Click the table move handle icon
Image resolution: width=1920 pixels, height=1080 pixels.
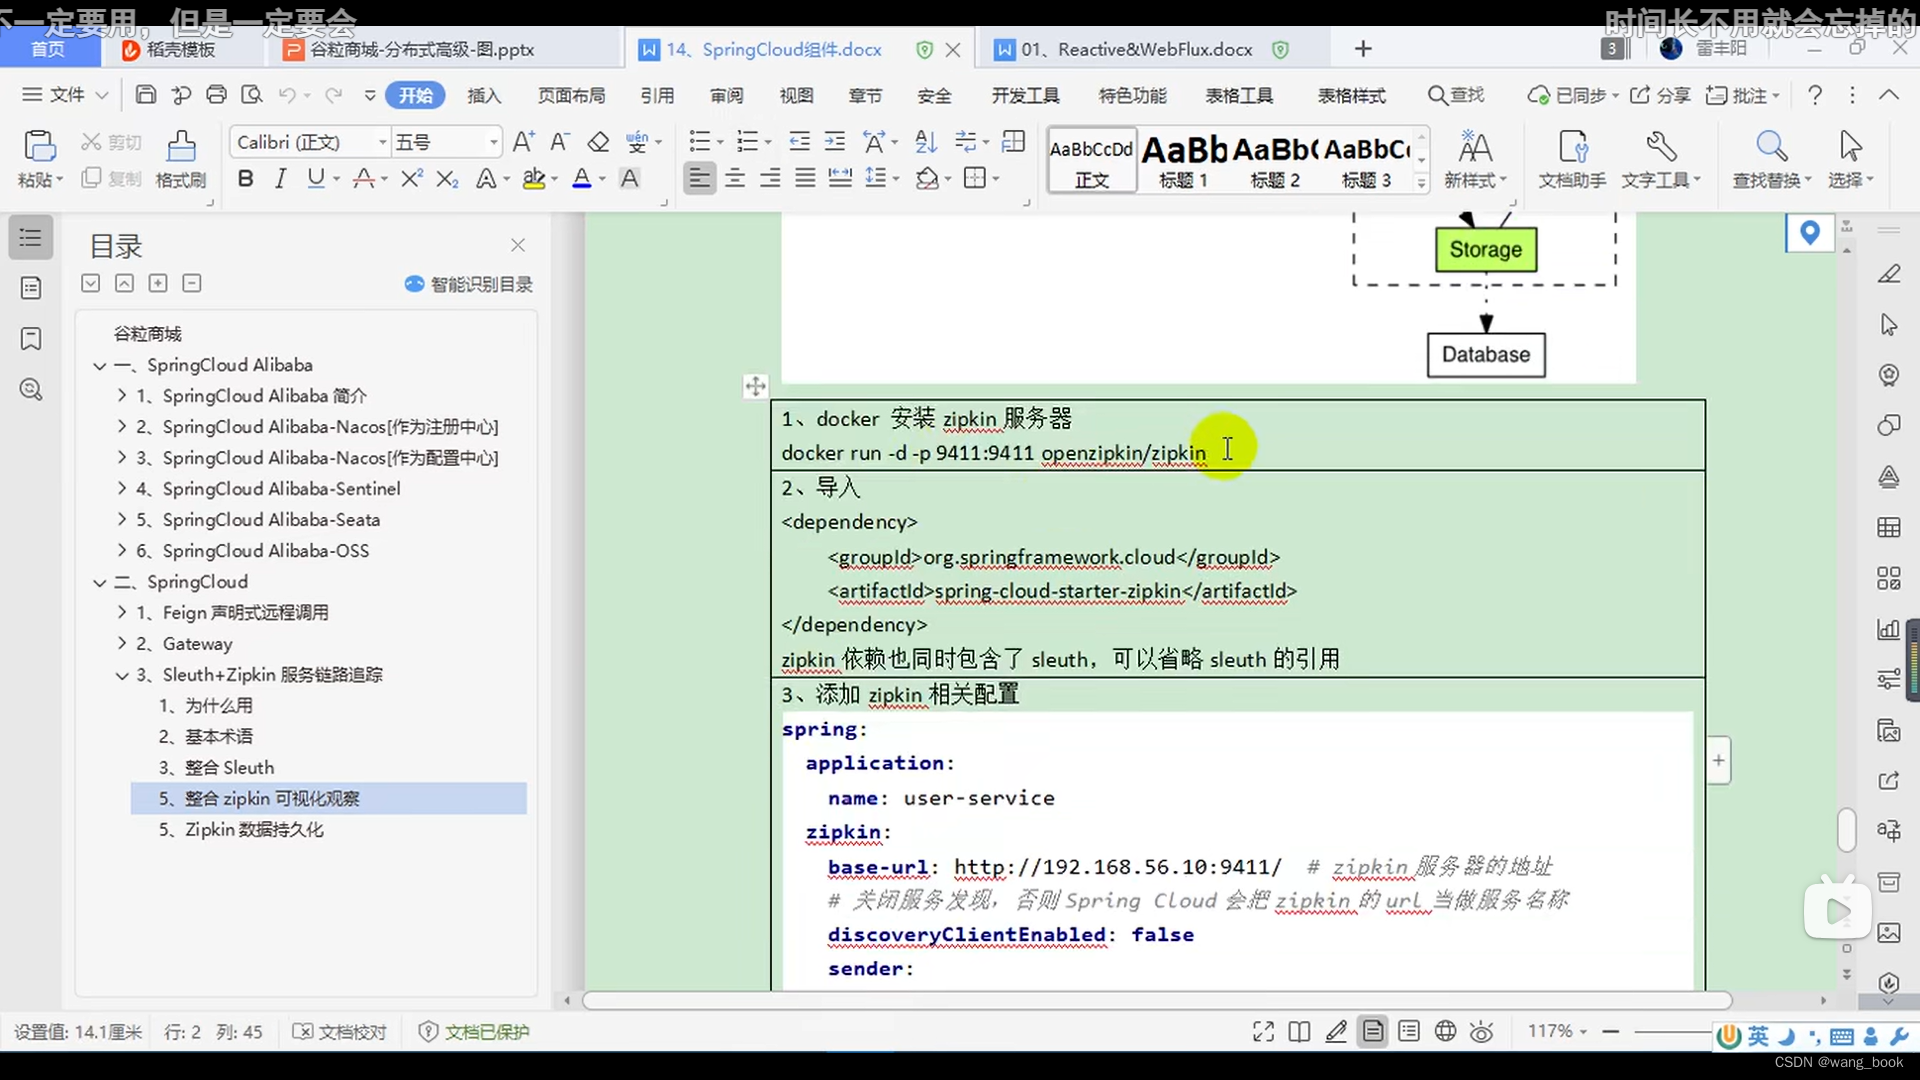click(x=756, y=386)
